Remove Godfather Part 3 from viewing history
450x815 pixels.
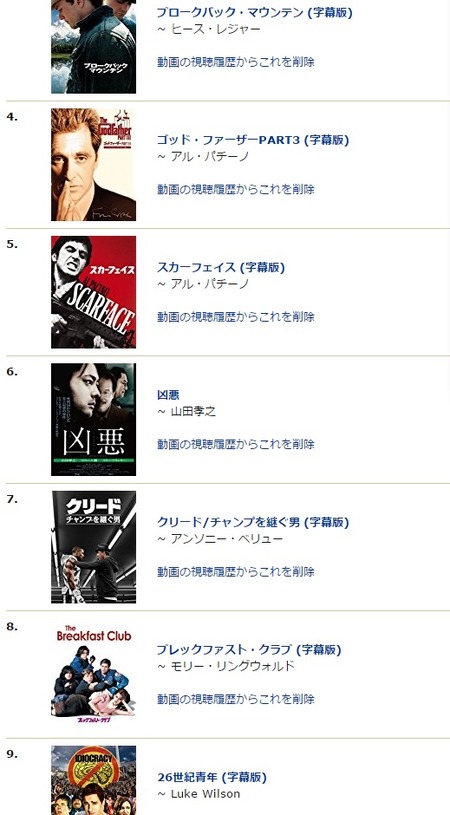(x=236, y=189)
